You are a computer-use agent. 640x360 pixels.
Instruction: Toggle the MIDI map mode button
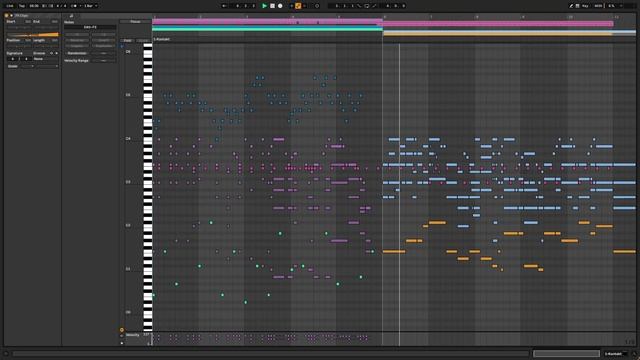coord(598,6)
